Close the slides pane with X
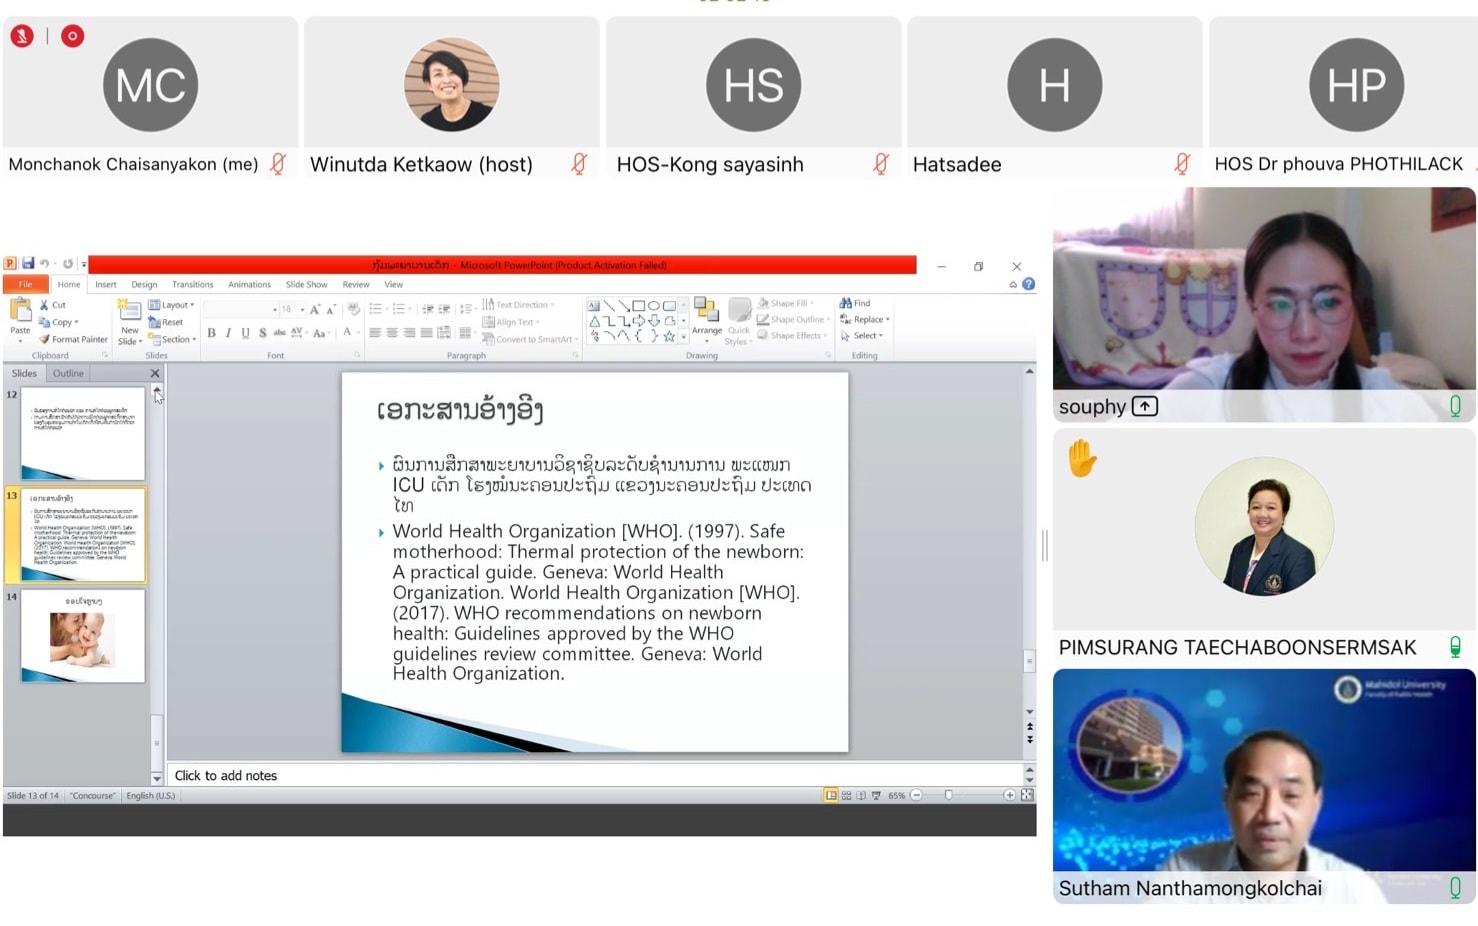This screenshot has height=926, width=1478. click(155, 373)
